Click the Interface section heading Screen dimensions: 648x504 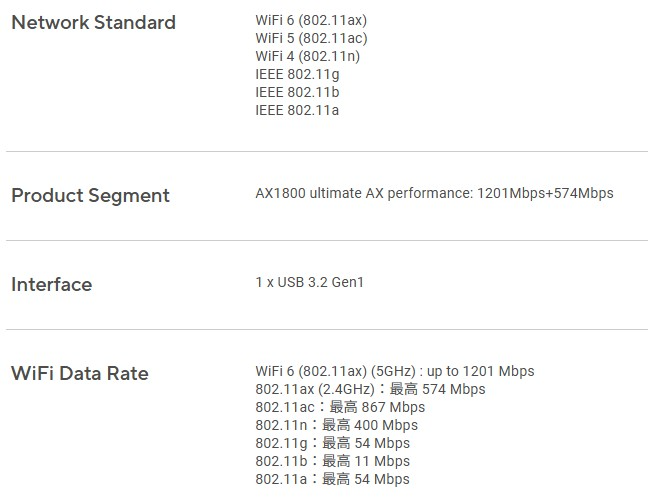tap(51, 284)
